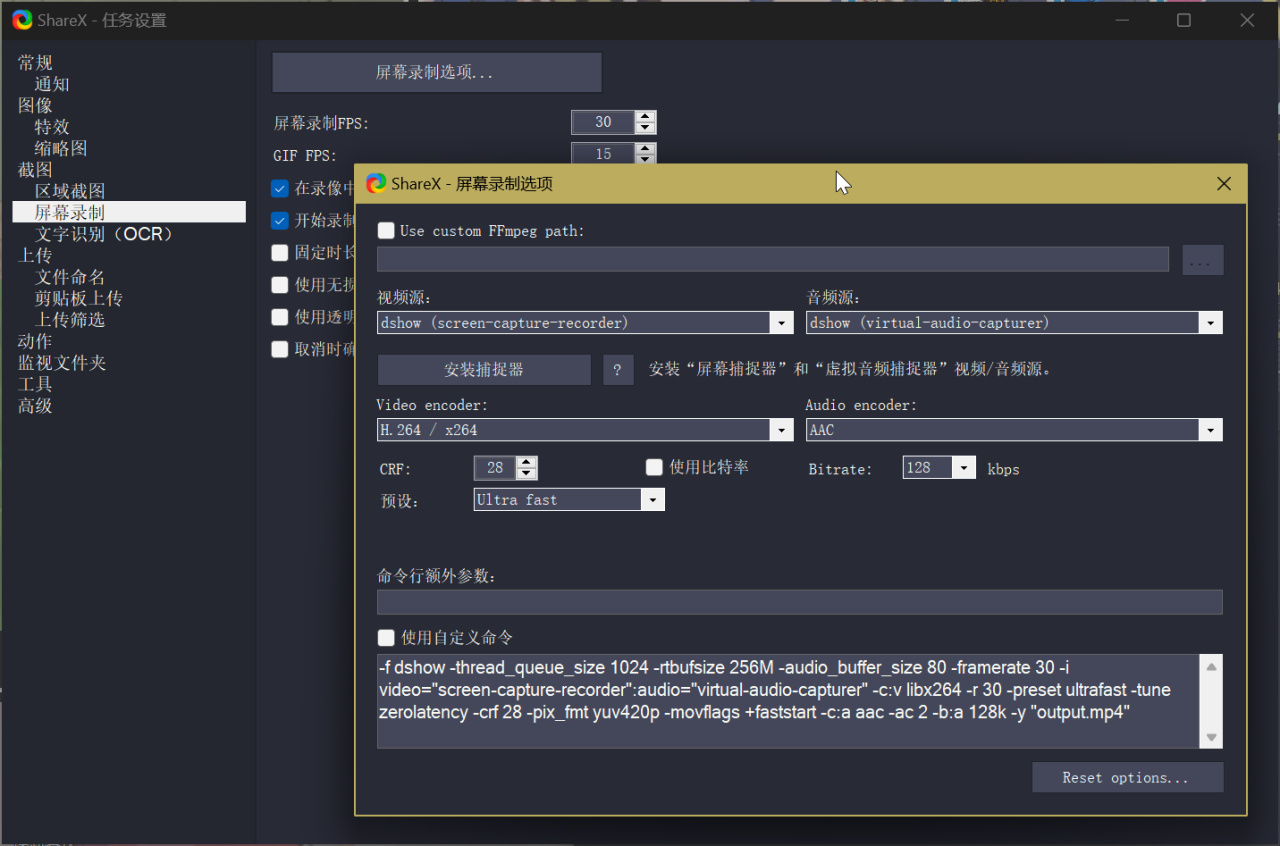This screenshot has height=846, width=1280.
Task: Open 文件命名 settings
Action: tap(70, 277)
